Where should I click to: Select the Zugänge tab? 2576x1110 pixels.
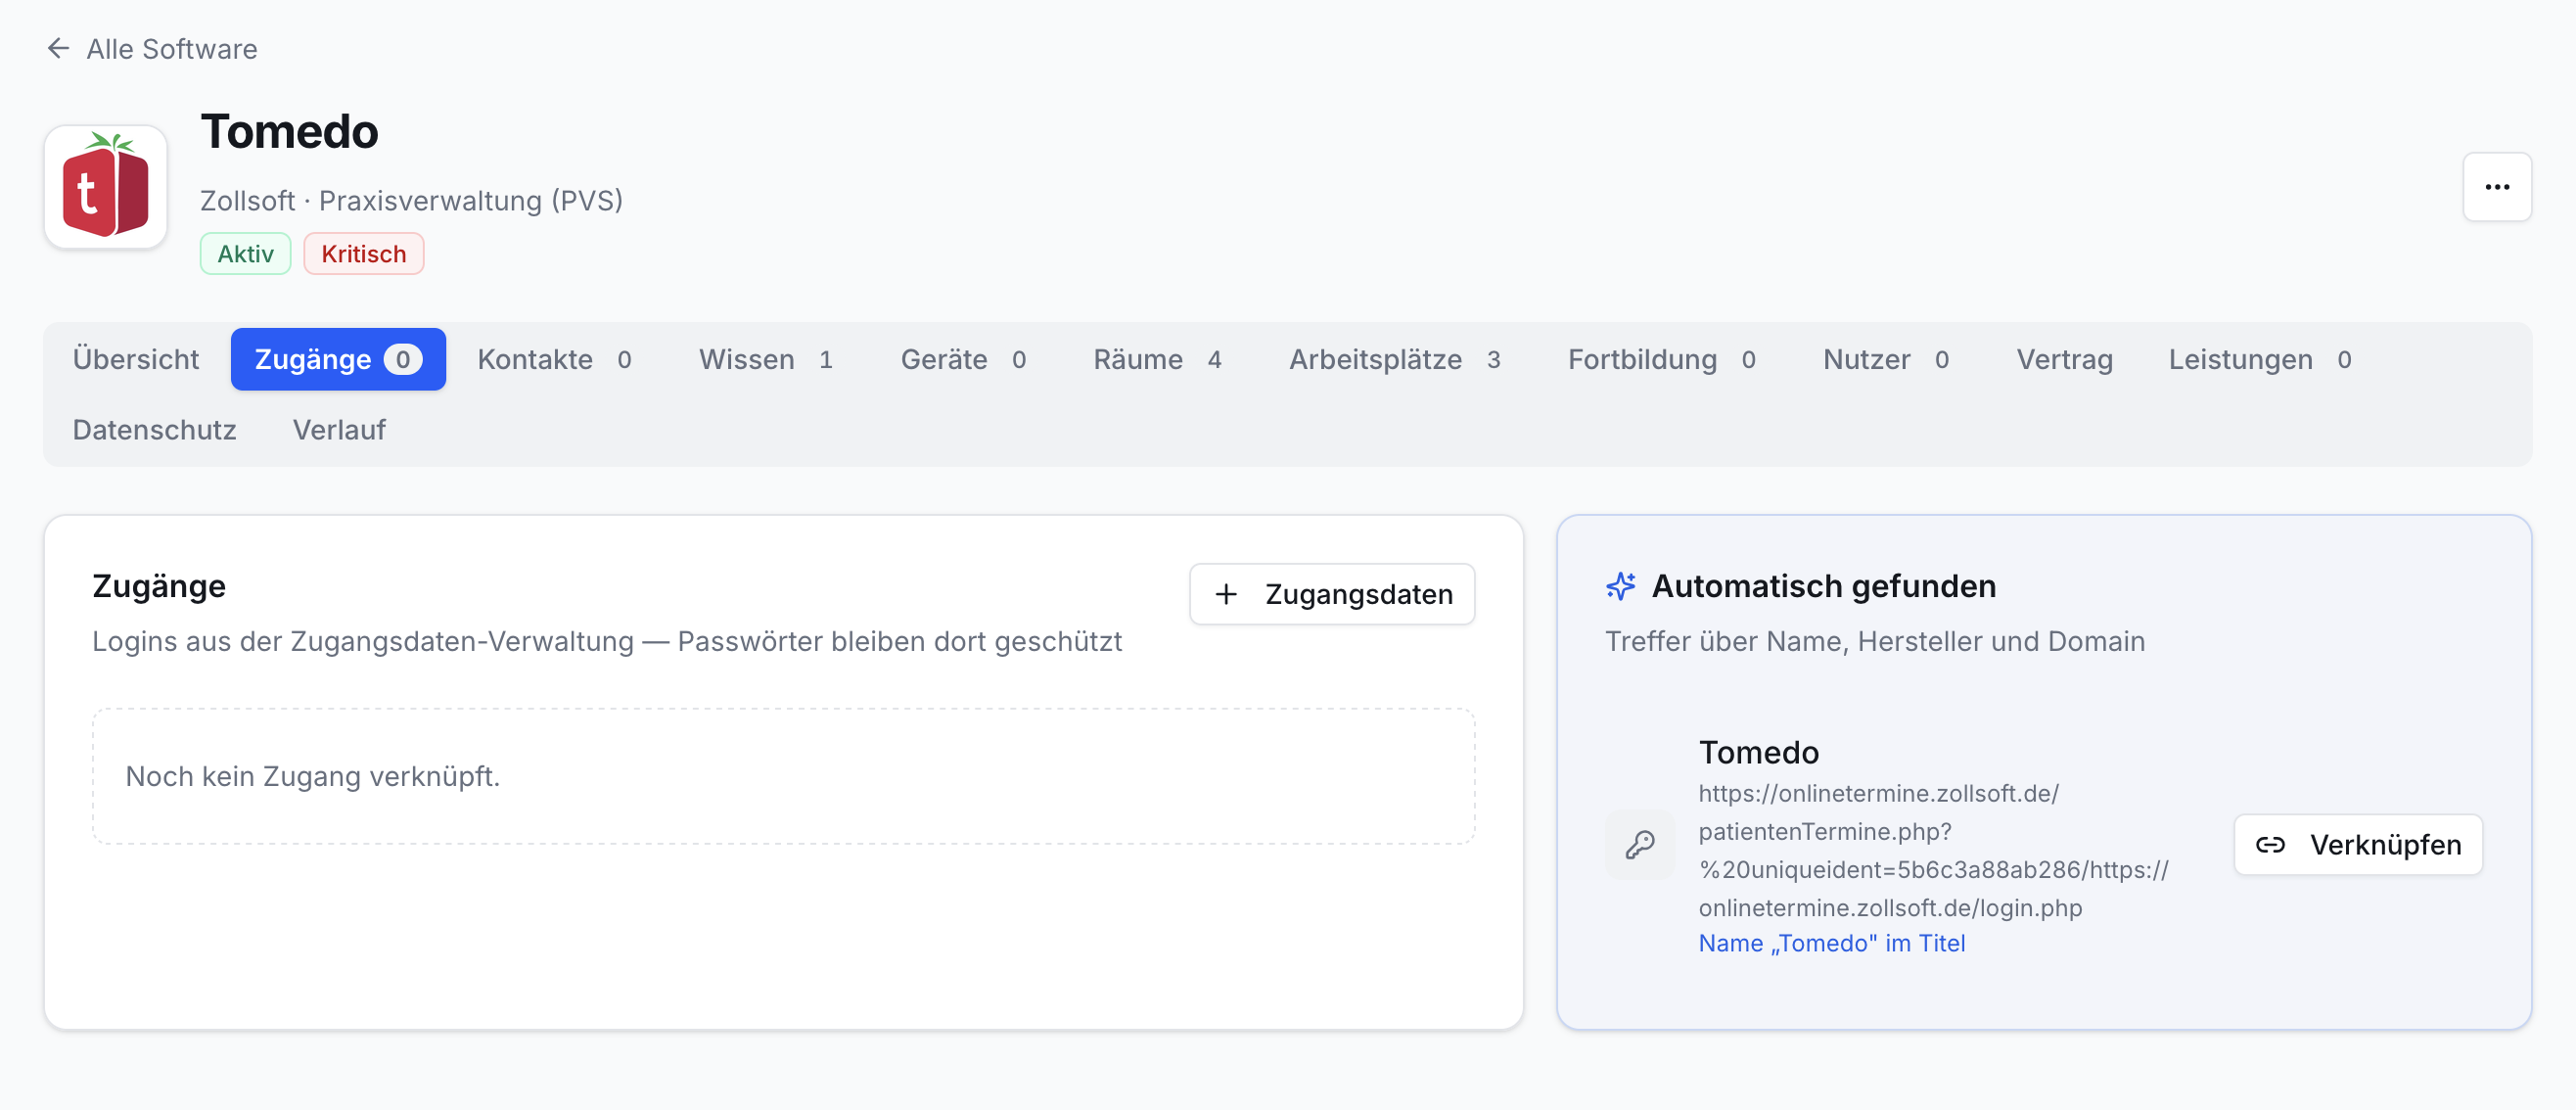click(x=338, y=359)
